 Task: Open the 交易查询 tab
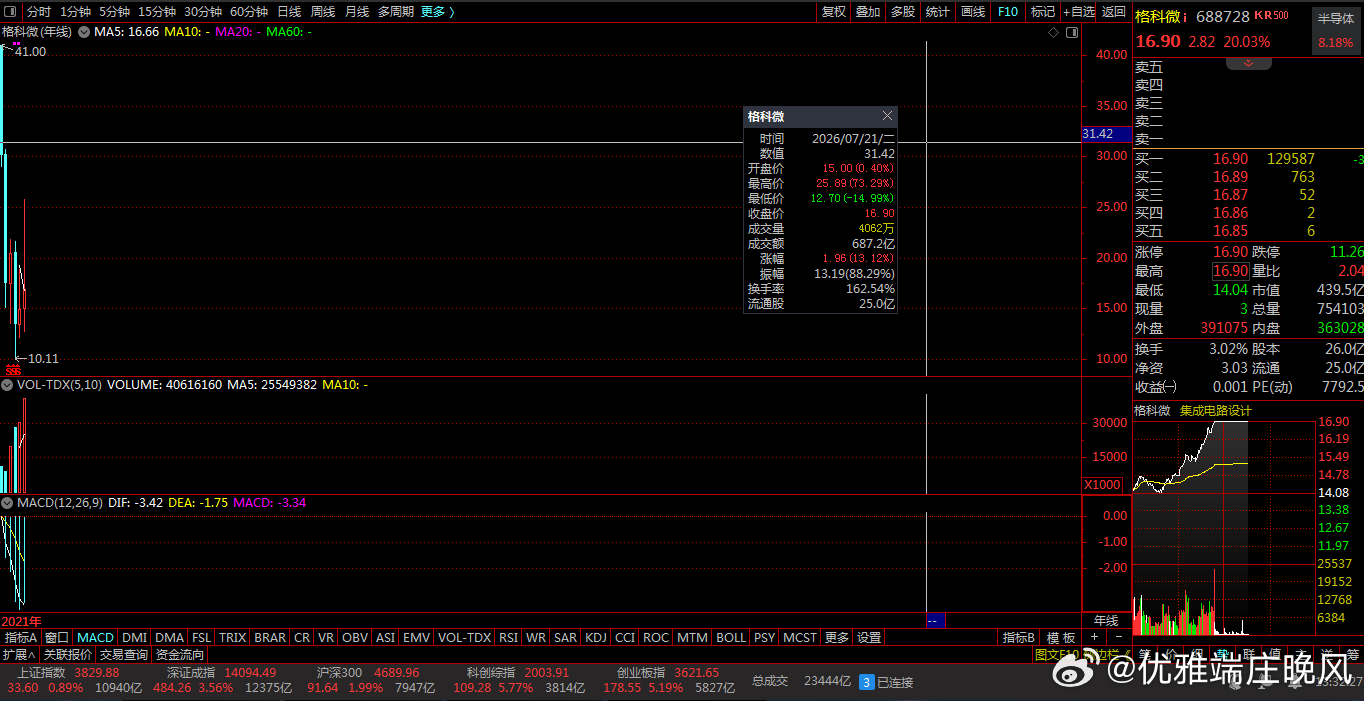point(123,654)
